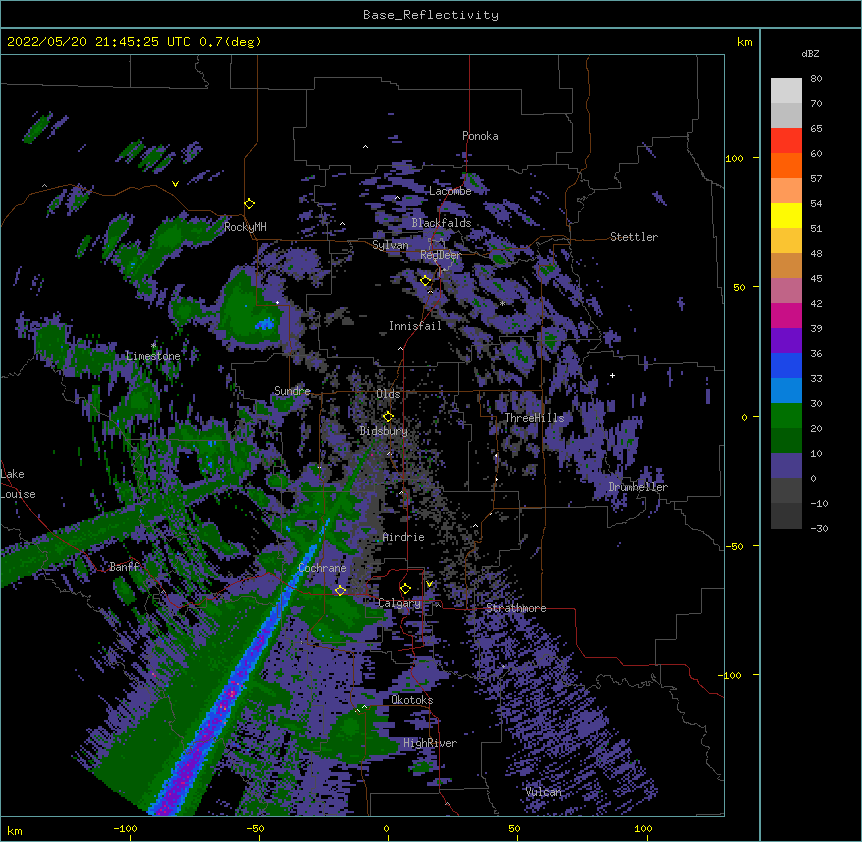Click the white plus marker east of ThreeHills
Viewport: 862px width, 842px height.
612,375
